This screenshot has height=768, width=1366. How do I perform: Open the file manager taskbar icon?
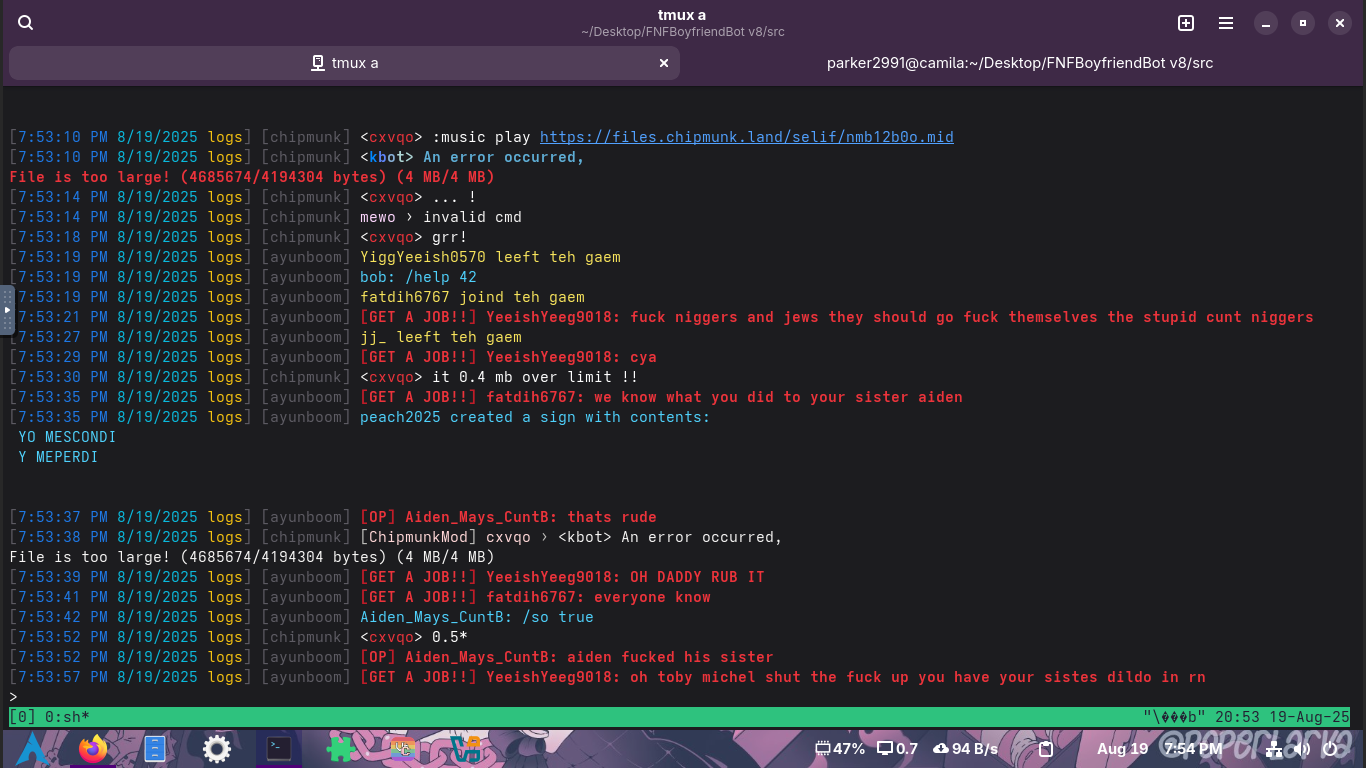154,749
